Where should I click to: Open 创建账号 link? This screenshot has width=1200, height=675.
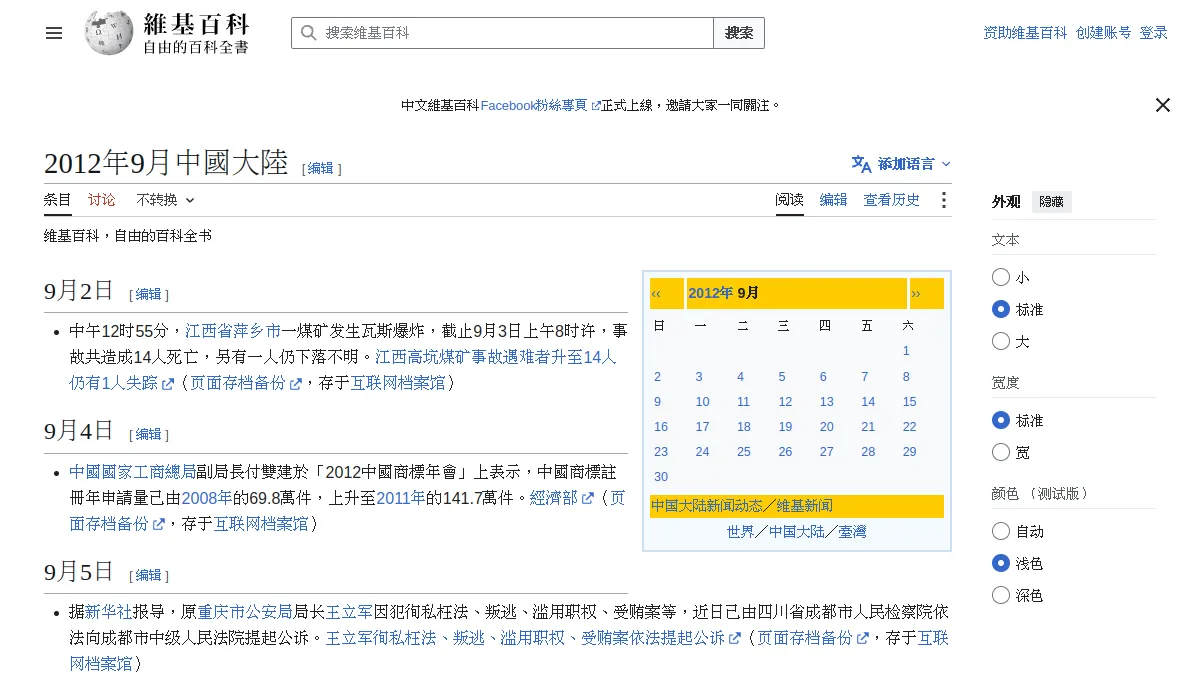coord(1104,33)
